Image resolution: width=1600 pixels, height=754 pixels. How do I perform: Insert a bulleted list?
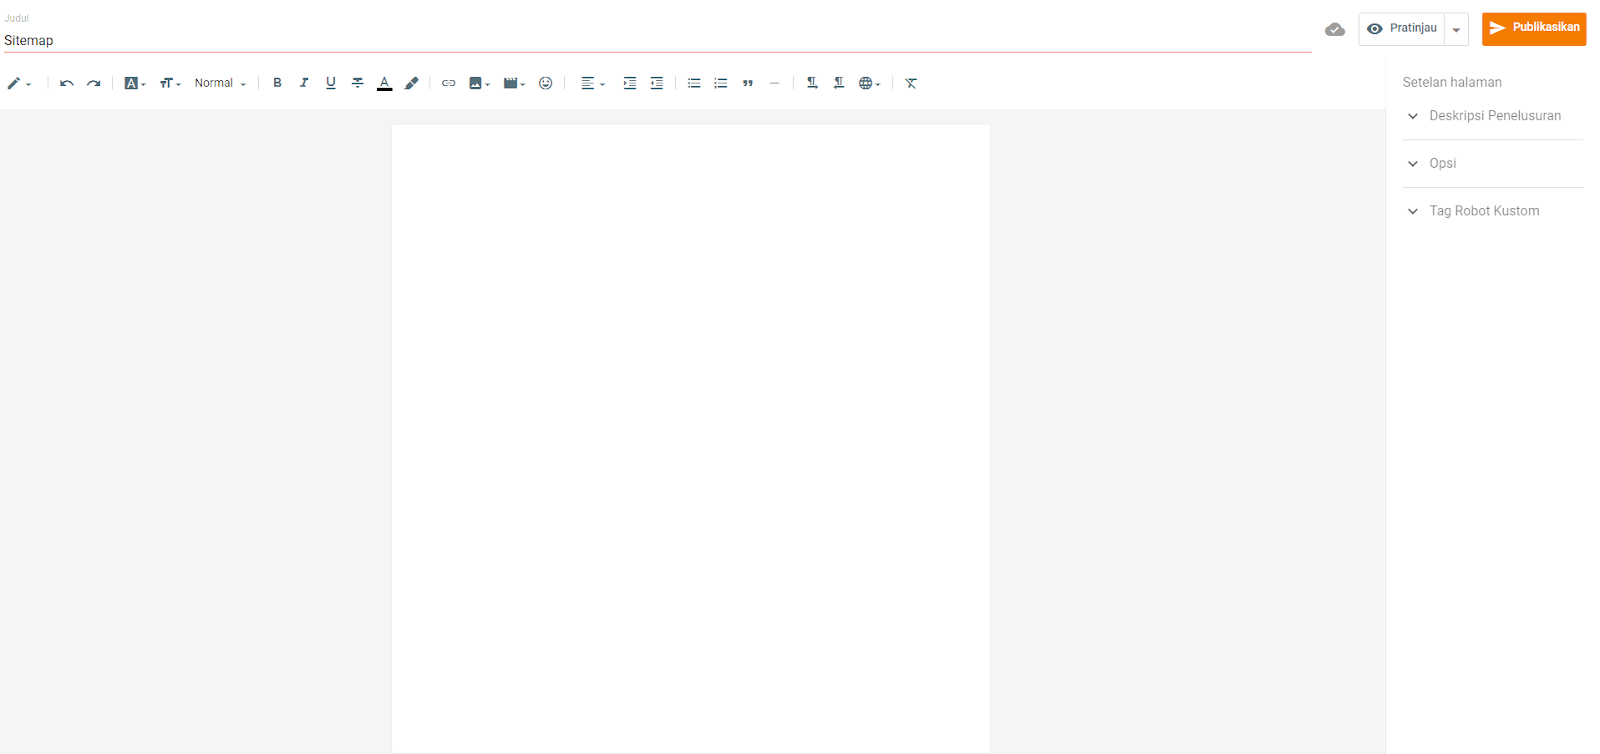tap(694, 84)
